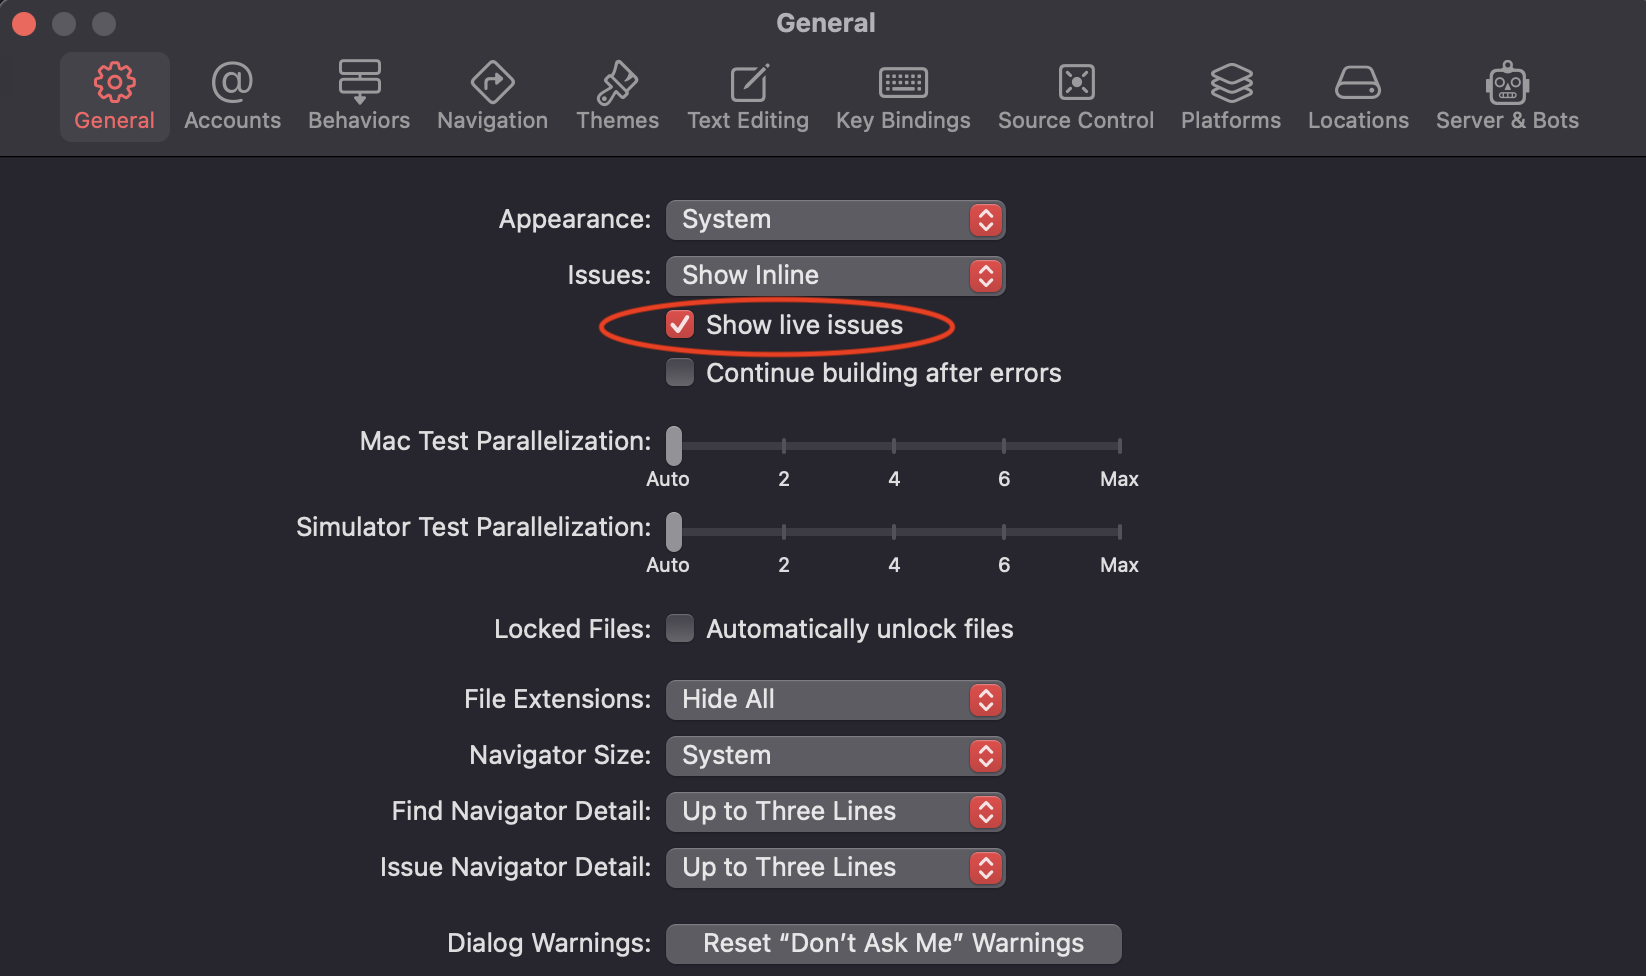Select the Key Bindings keyboard icon
This screenshot has height=976, width=1646.
point(903,82)
